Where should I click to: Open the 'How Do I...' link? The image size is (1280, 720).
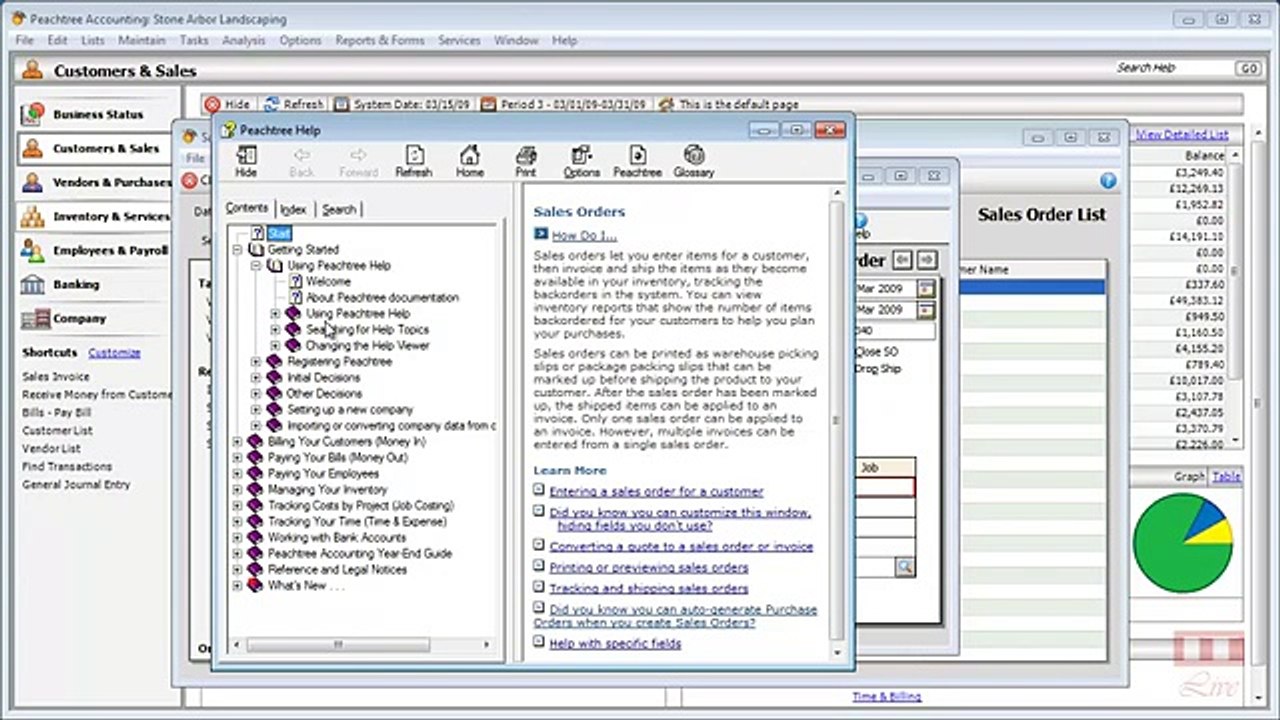(584, 236)
